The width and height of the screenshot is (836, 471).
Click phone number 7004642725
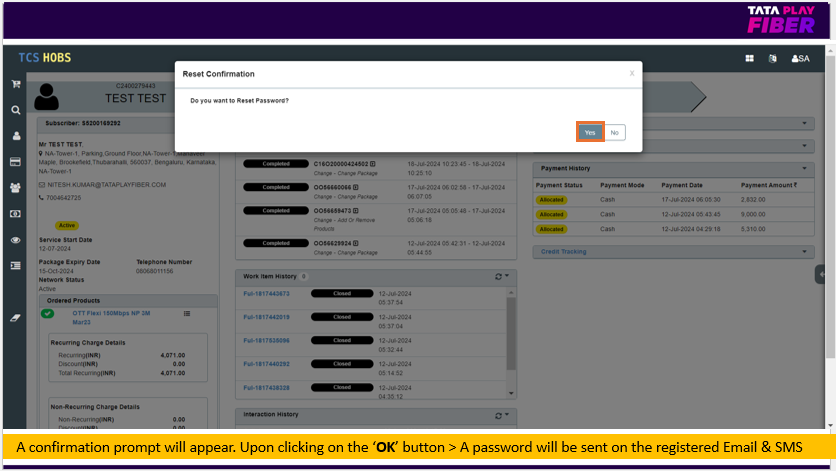[x=63, y=198]
